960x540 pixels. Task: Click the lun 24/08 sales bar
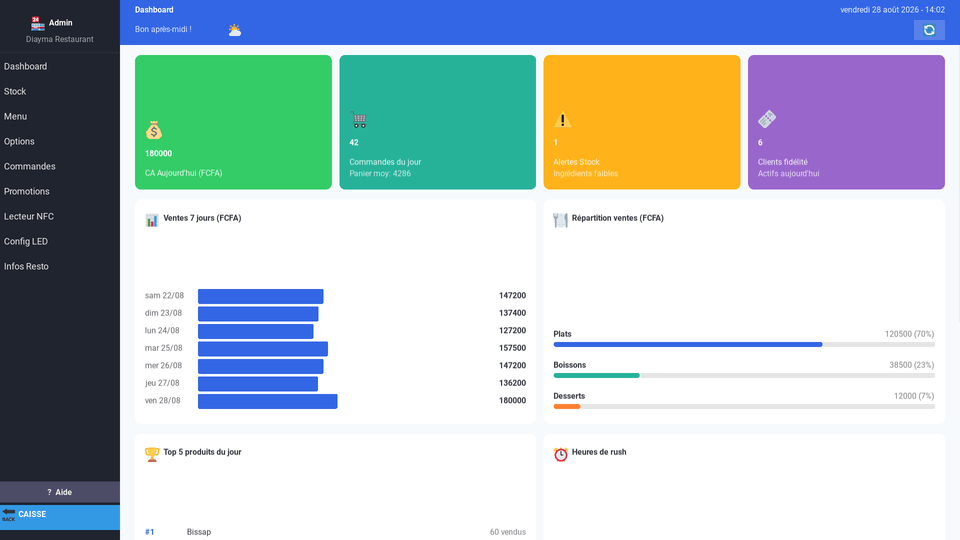256,331
